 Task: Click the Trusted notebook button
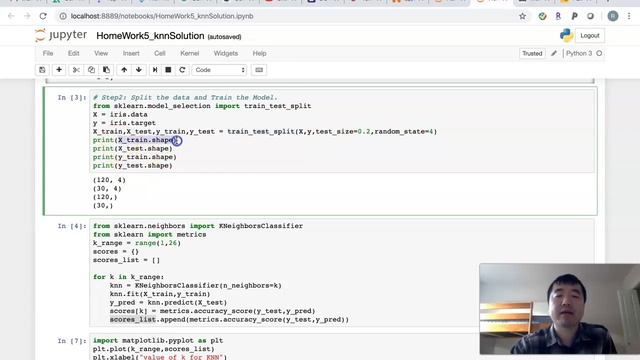coord(532,53)
